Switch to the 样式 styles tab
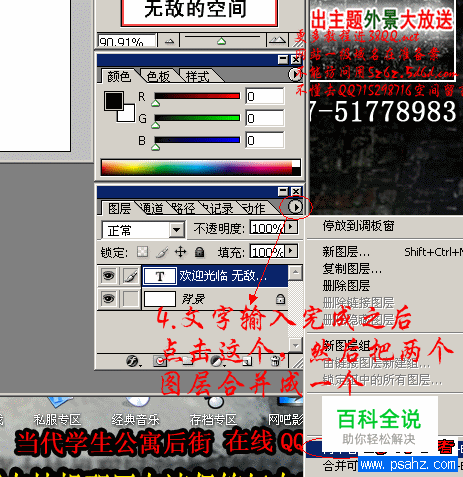Viewport: 463px width, 477px height. (198, 77)
